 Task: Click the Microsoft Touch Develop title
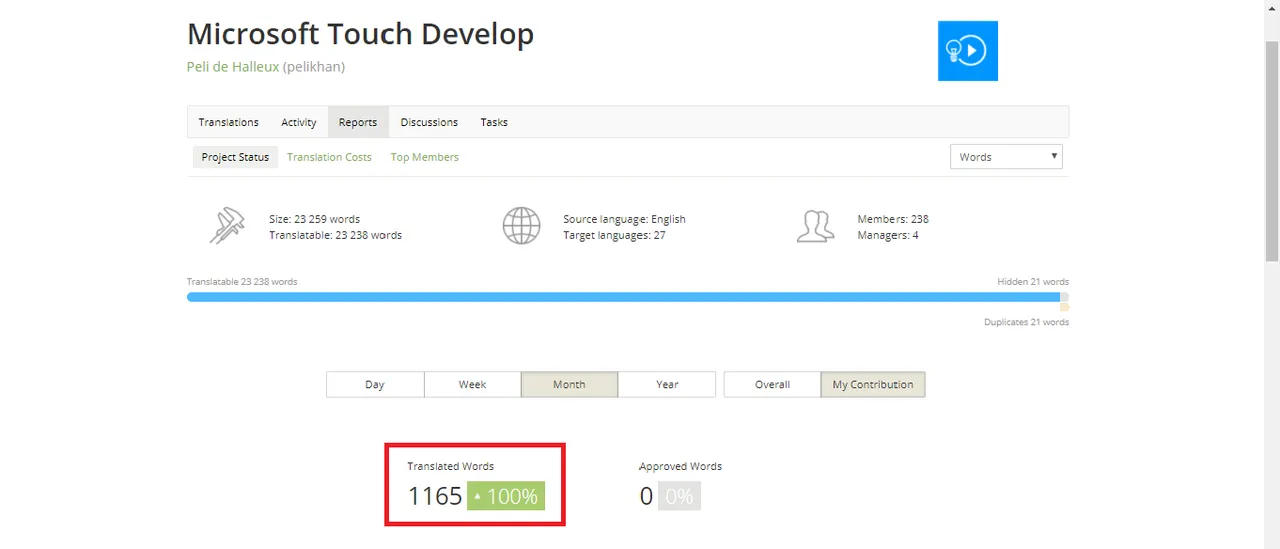360,34
